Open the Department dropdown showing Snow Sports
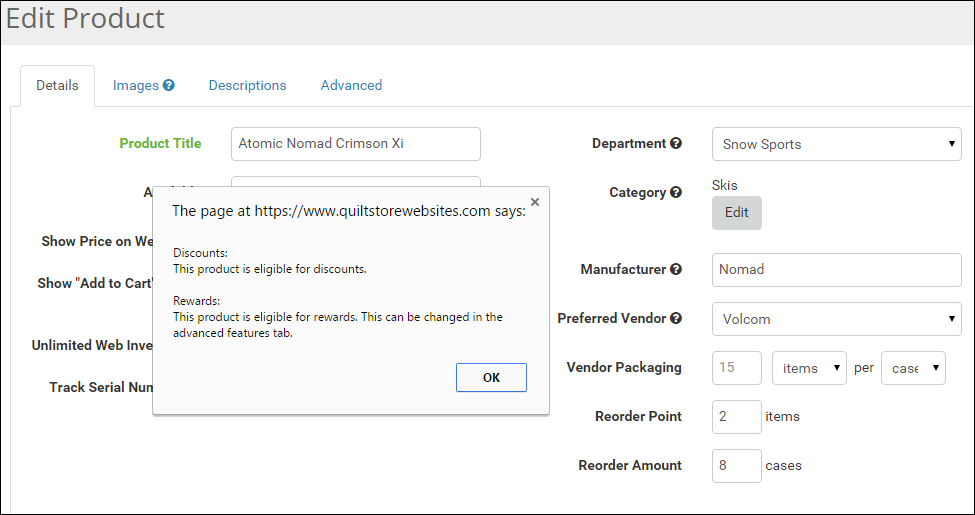975x515 pixels. [836, 144]
